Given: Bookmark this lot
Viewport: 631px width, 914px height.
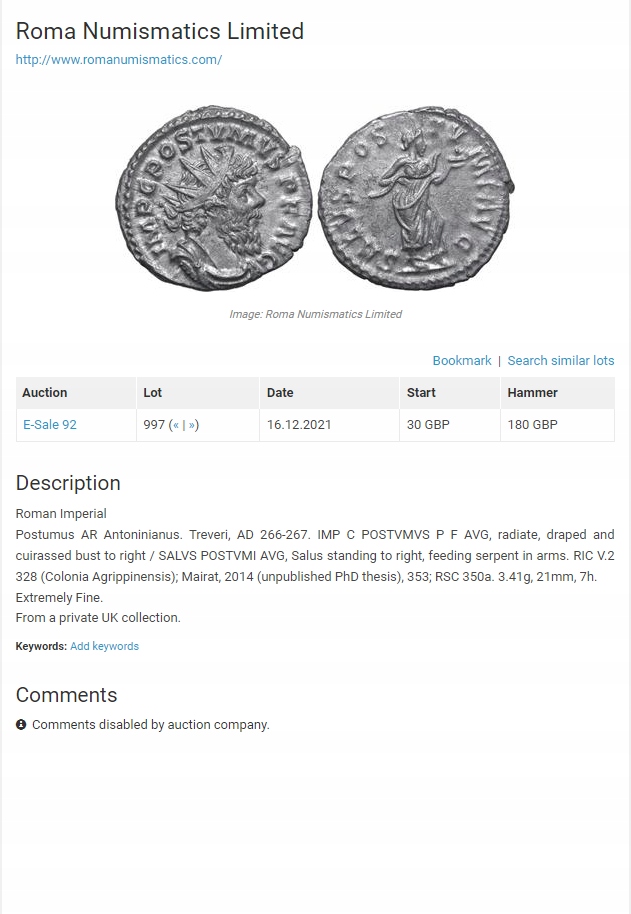Looking at the screenshot, I should pos(461,360).
